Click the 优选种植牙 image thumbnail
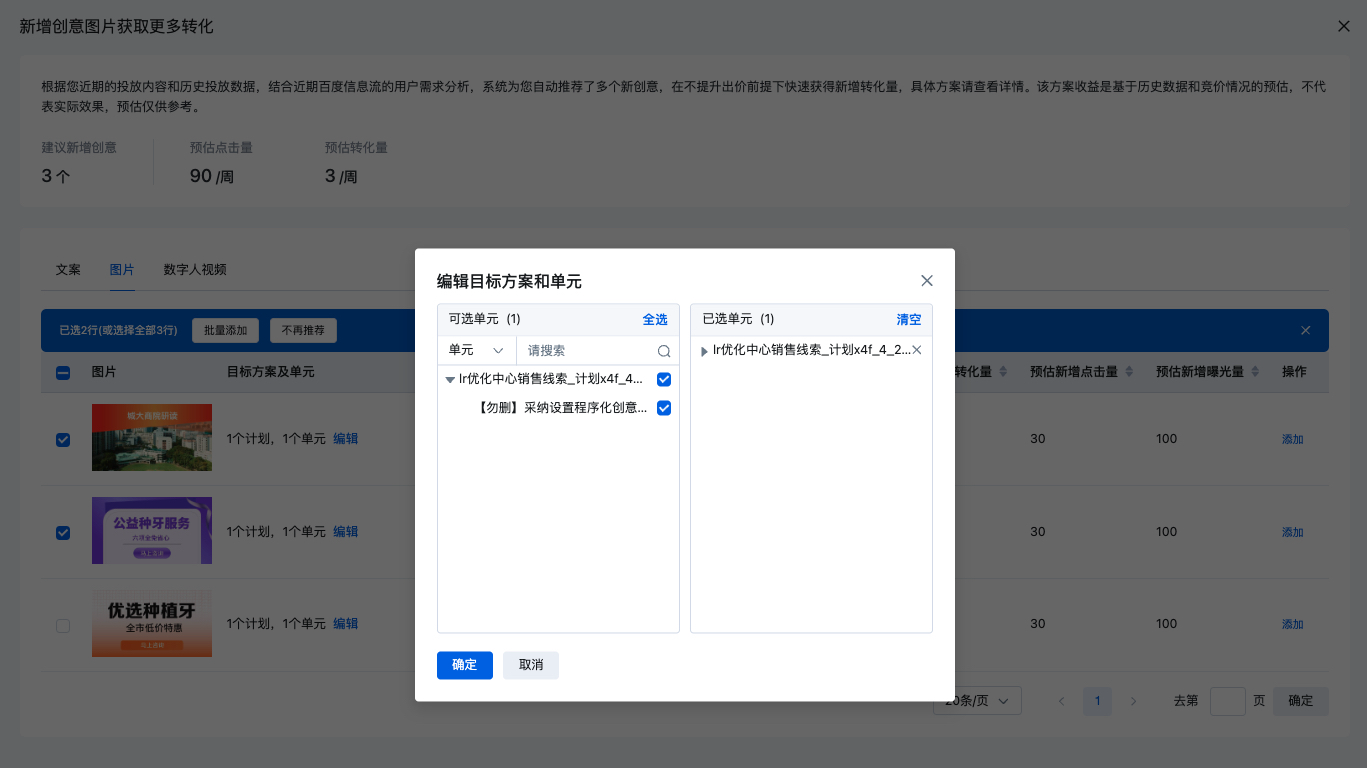 tap(152, 623)
